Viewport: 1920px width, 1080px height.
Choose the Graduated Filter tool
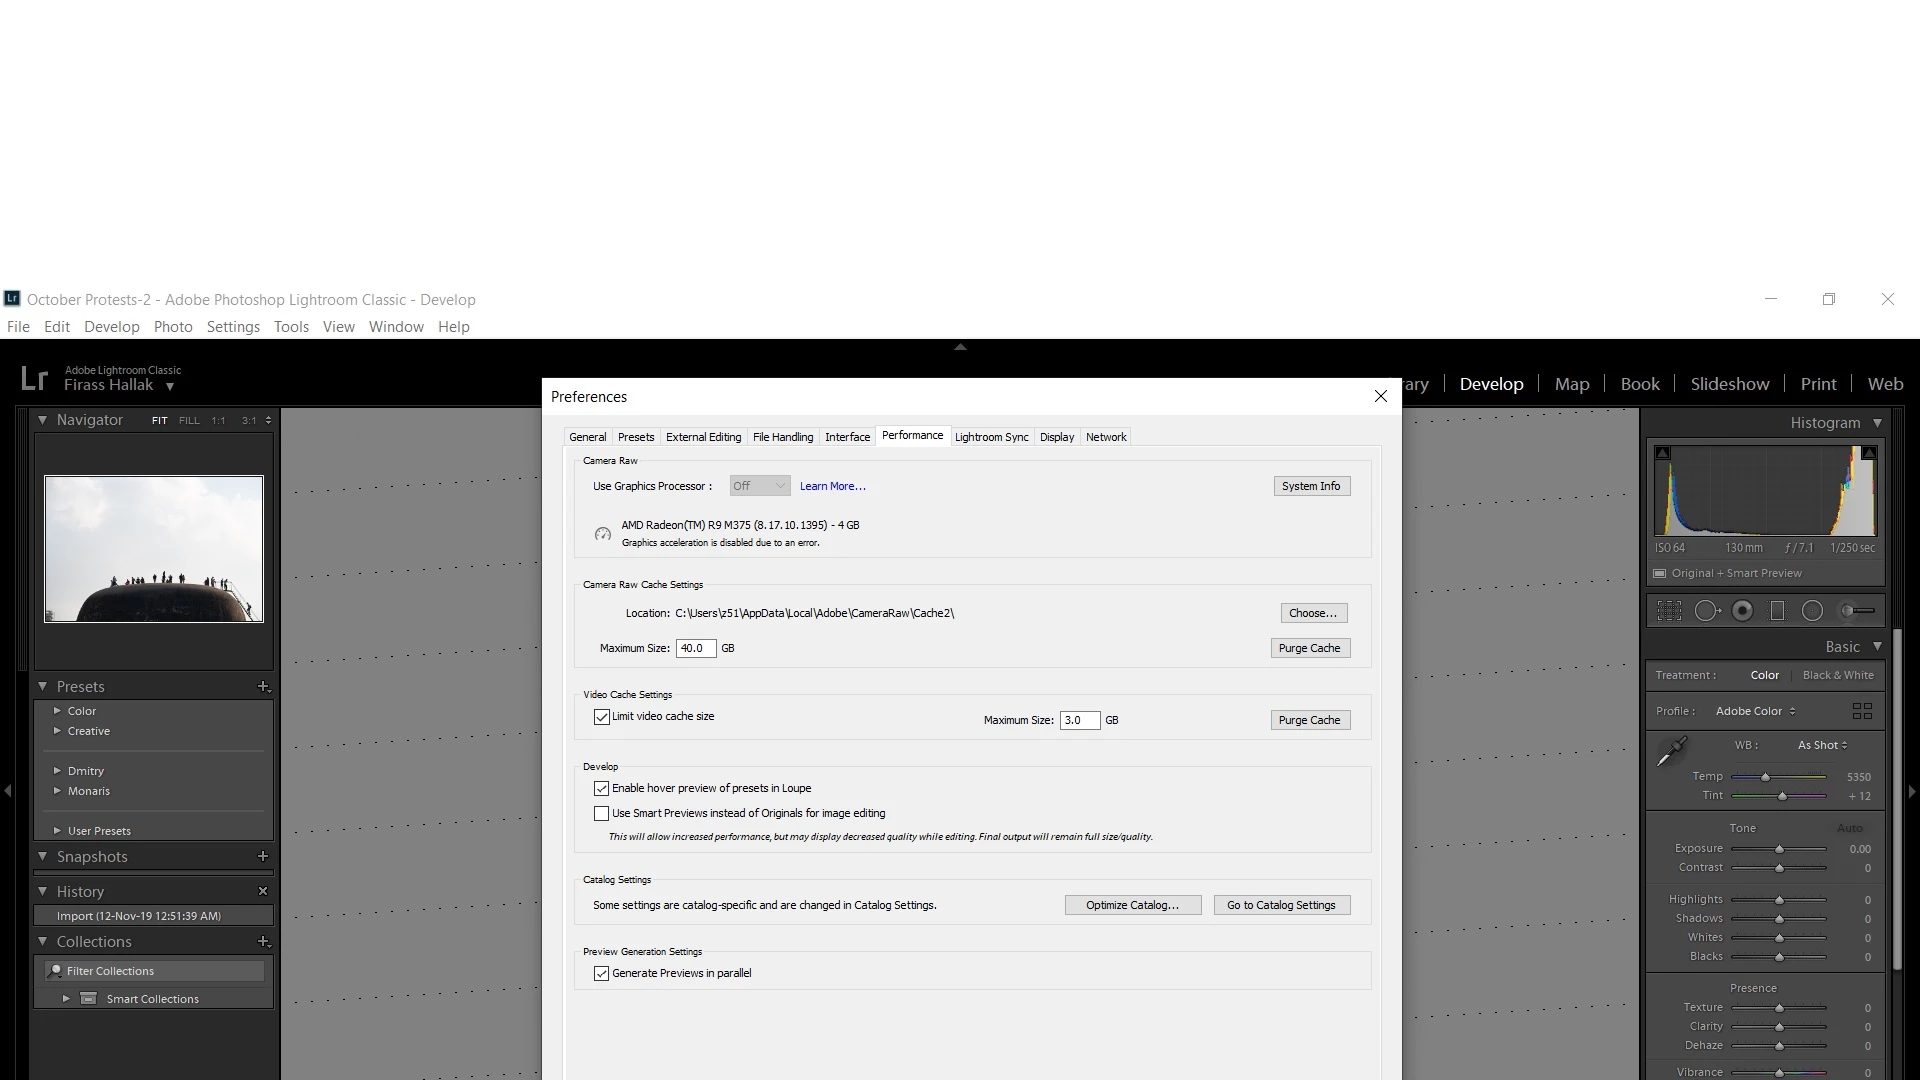coord(1777,611)
